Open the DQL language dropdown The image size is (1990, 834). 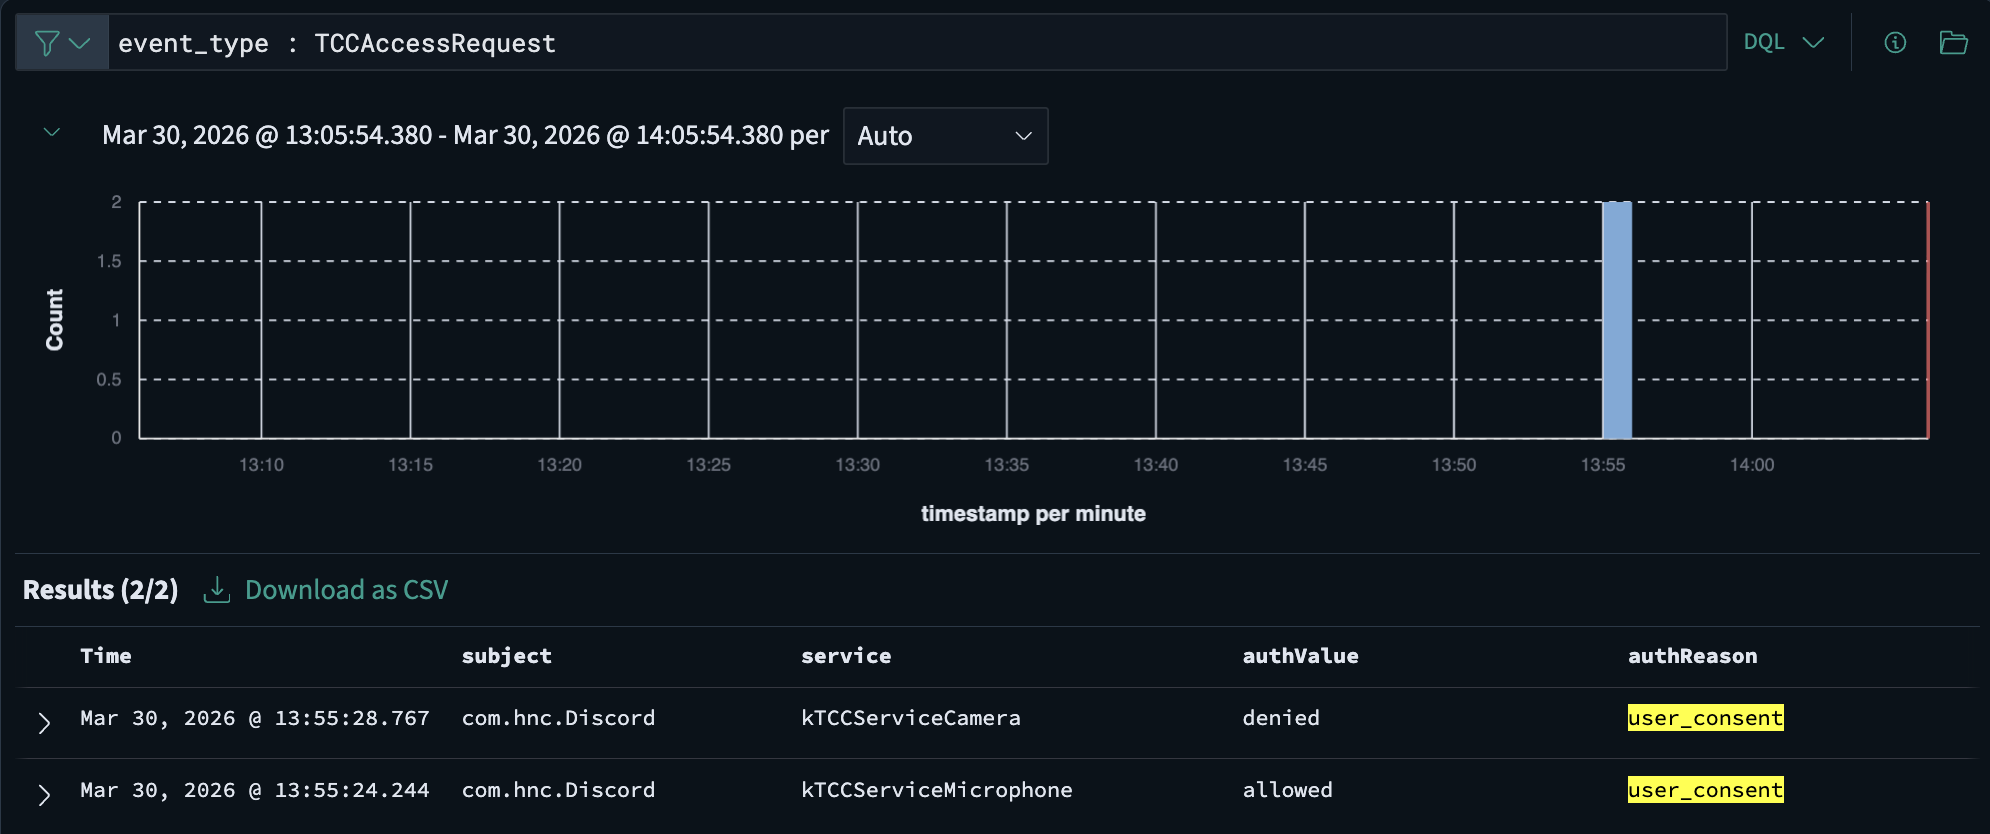pyautogui.click(x=1783, y=43)
